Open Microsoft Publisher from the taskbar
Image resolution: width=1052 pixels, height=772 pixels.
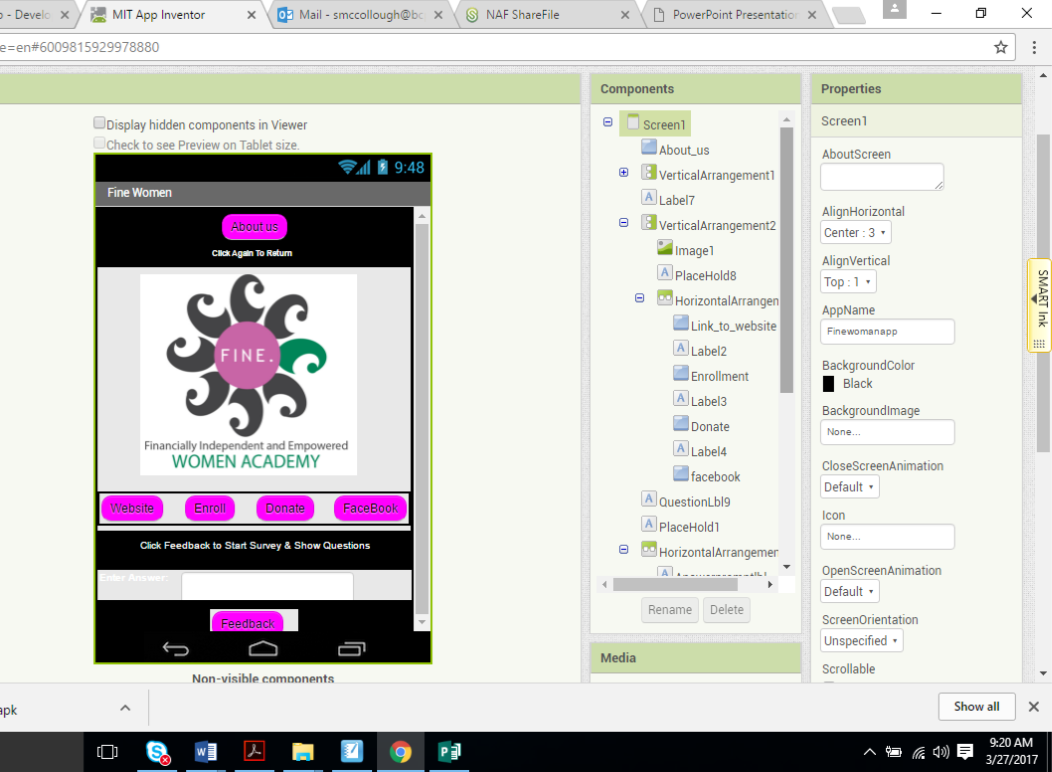point(449,752)
